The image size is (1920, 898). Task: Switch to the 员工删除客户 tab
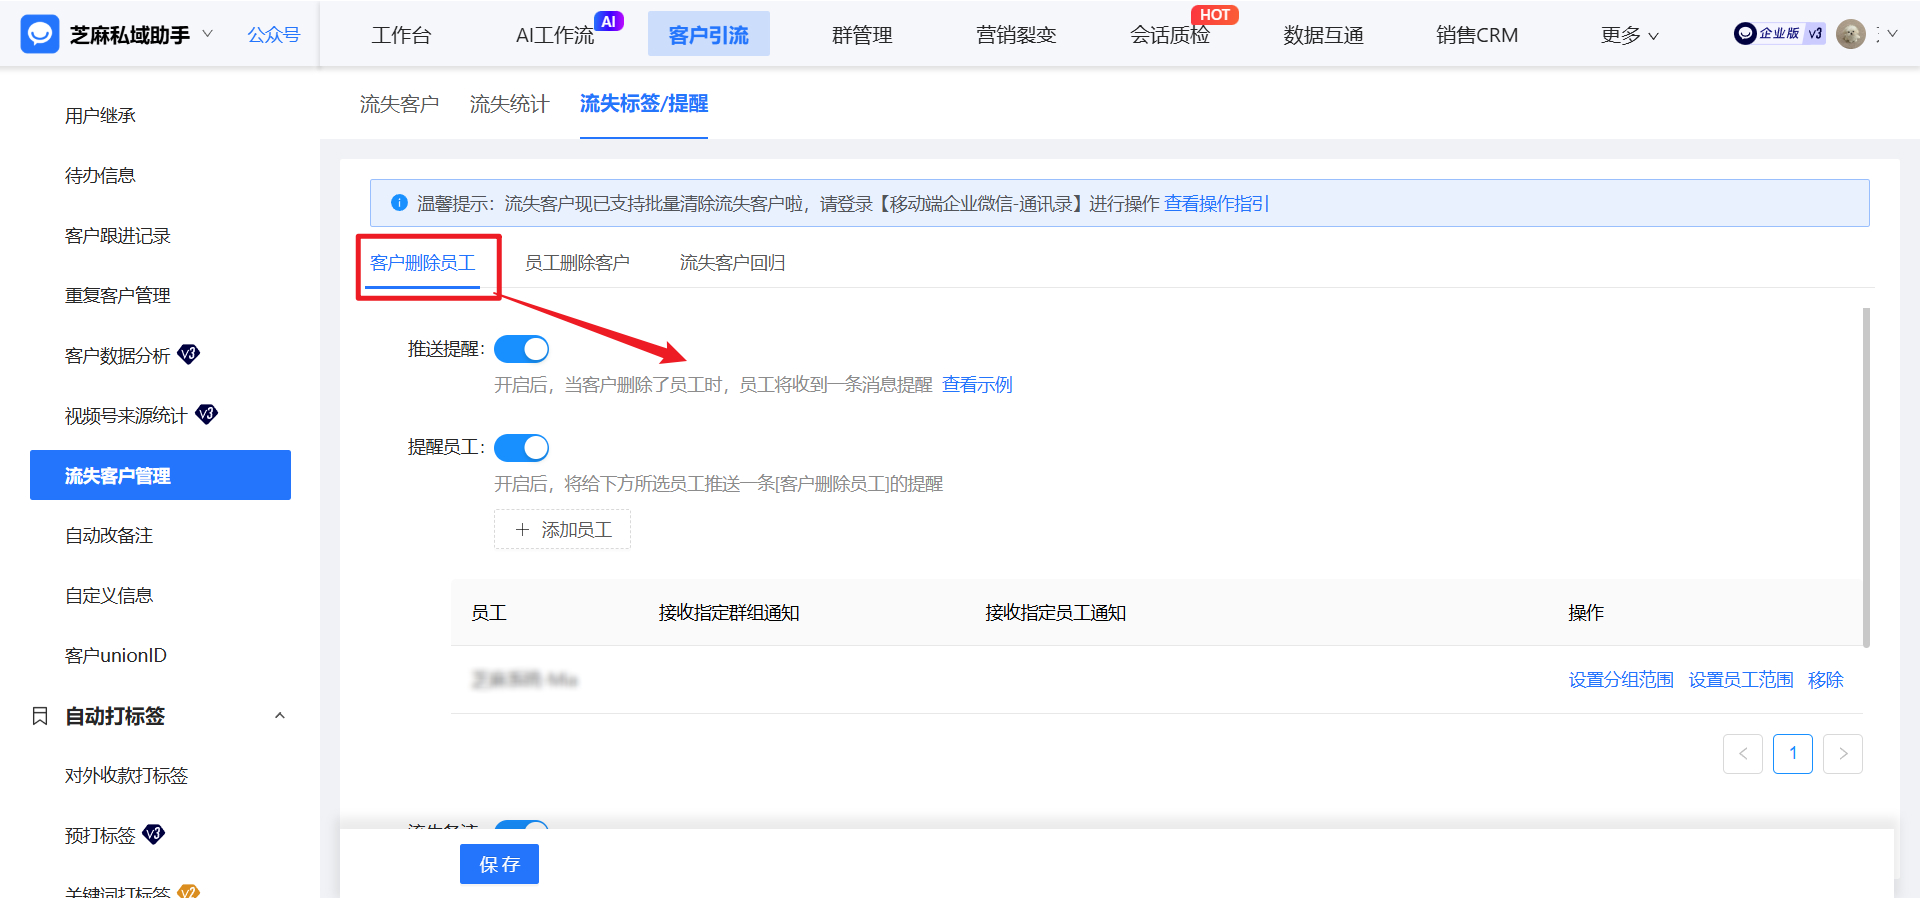[x=577, y=263]
